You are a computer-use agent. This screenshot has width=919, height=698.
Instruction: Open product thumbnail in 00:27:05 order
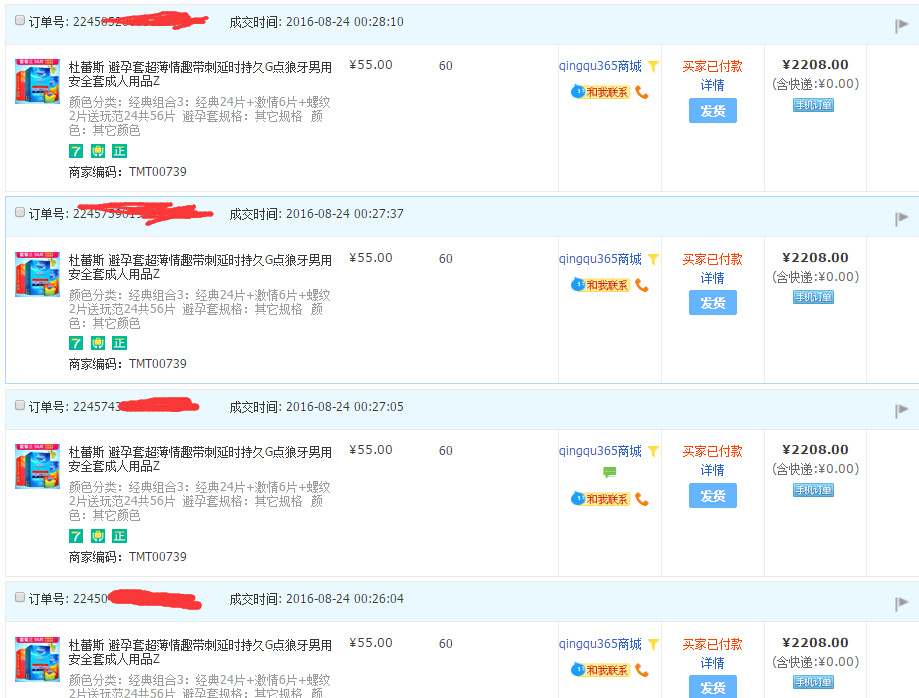coord(38,466)
